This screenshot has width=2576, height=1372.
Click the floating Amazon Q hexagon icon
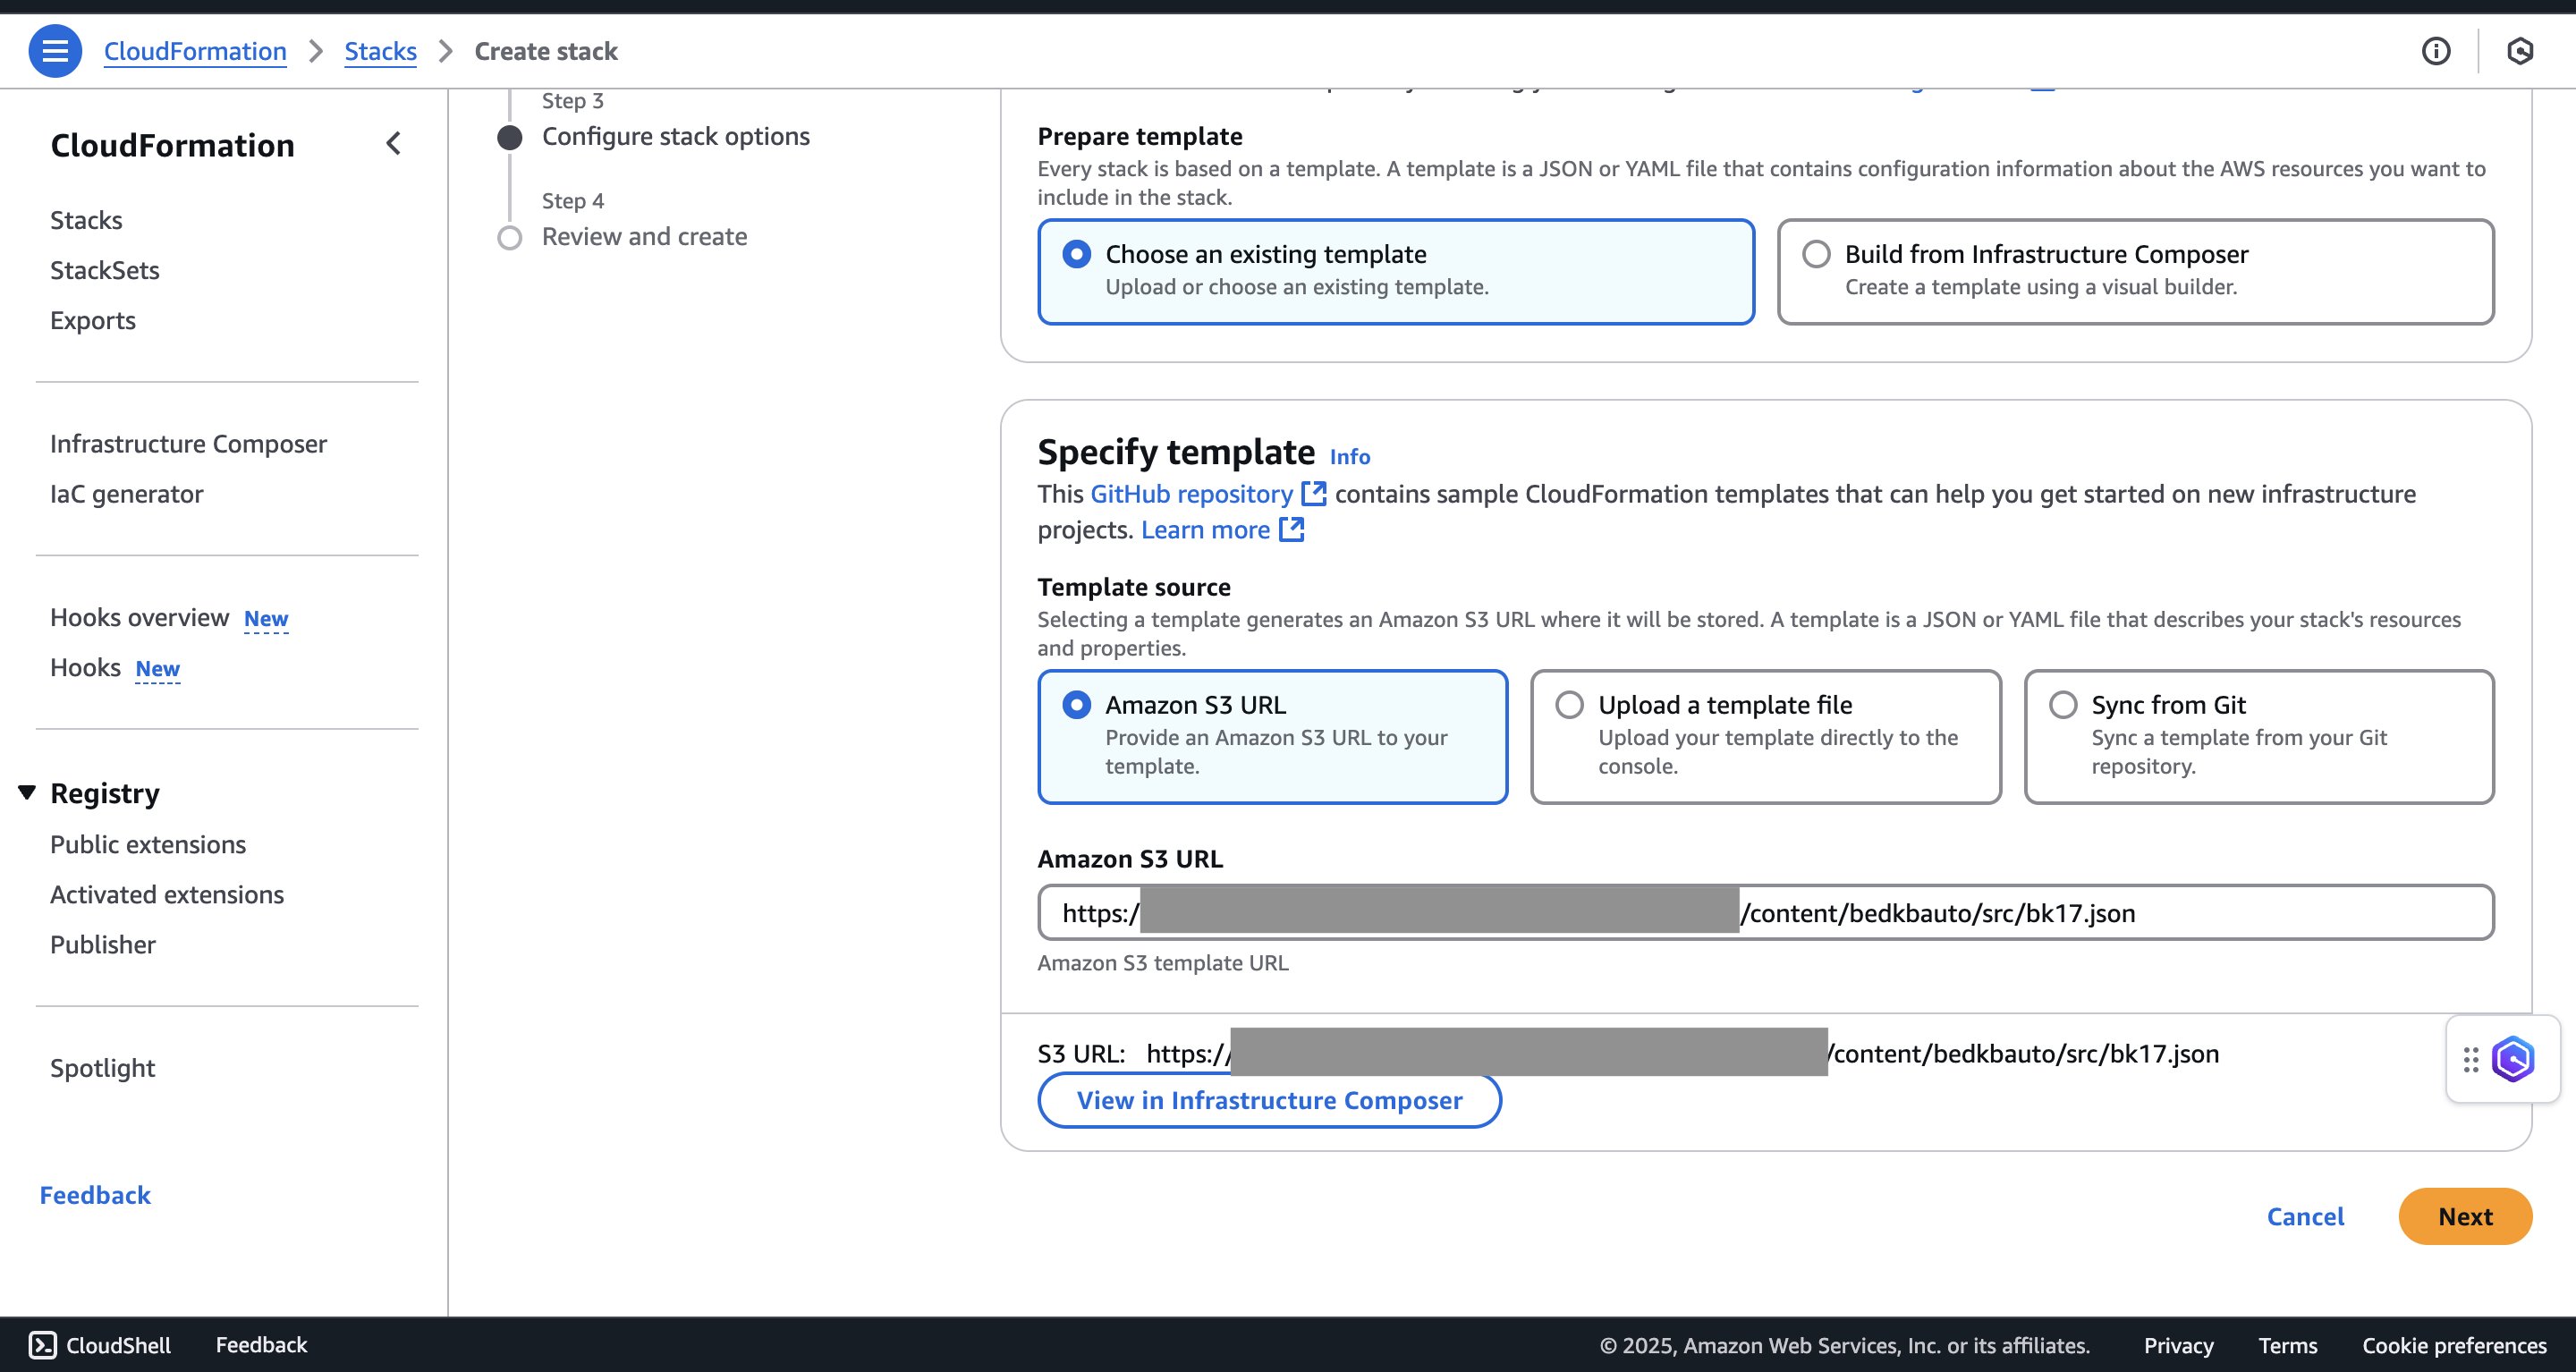pos(2513,1059)
